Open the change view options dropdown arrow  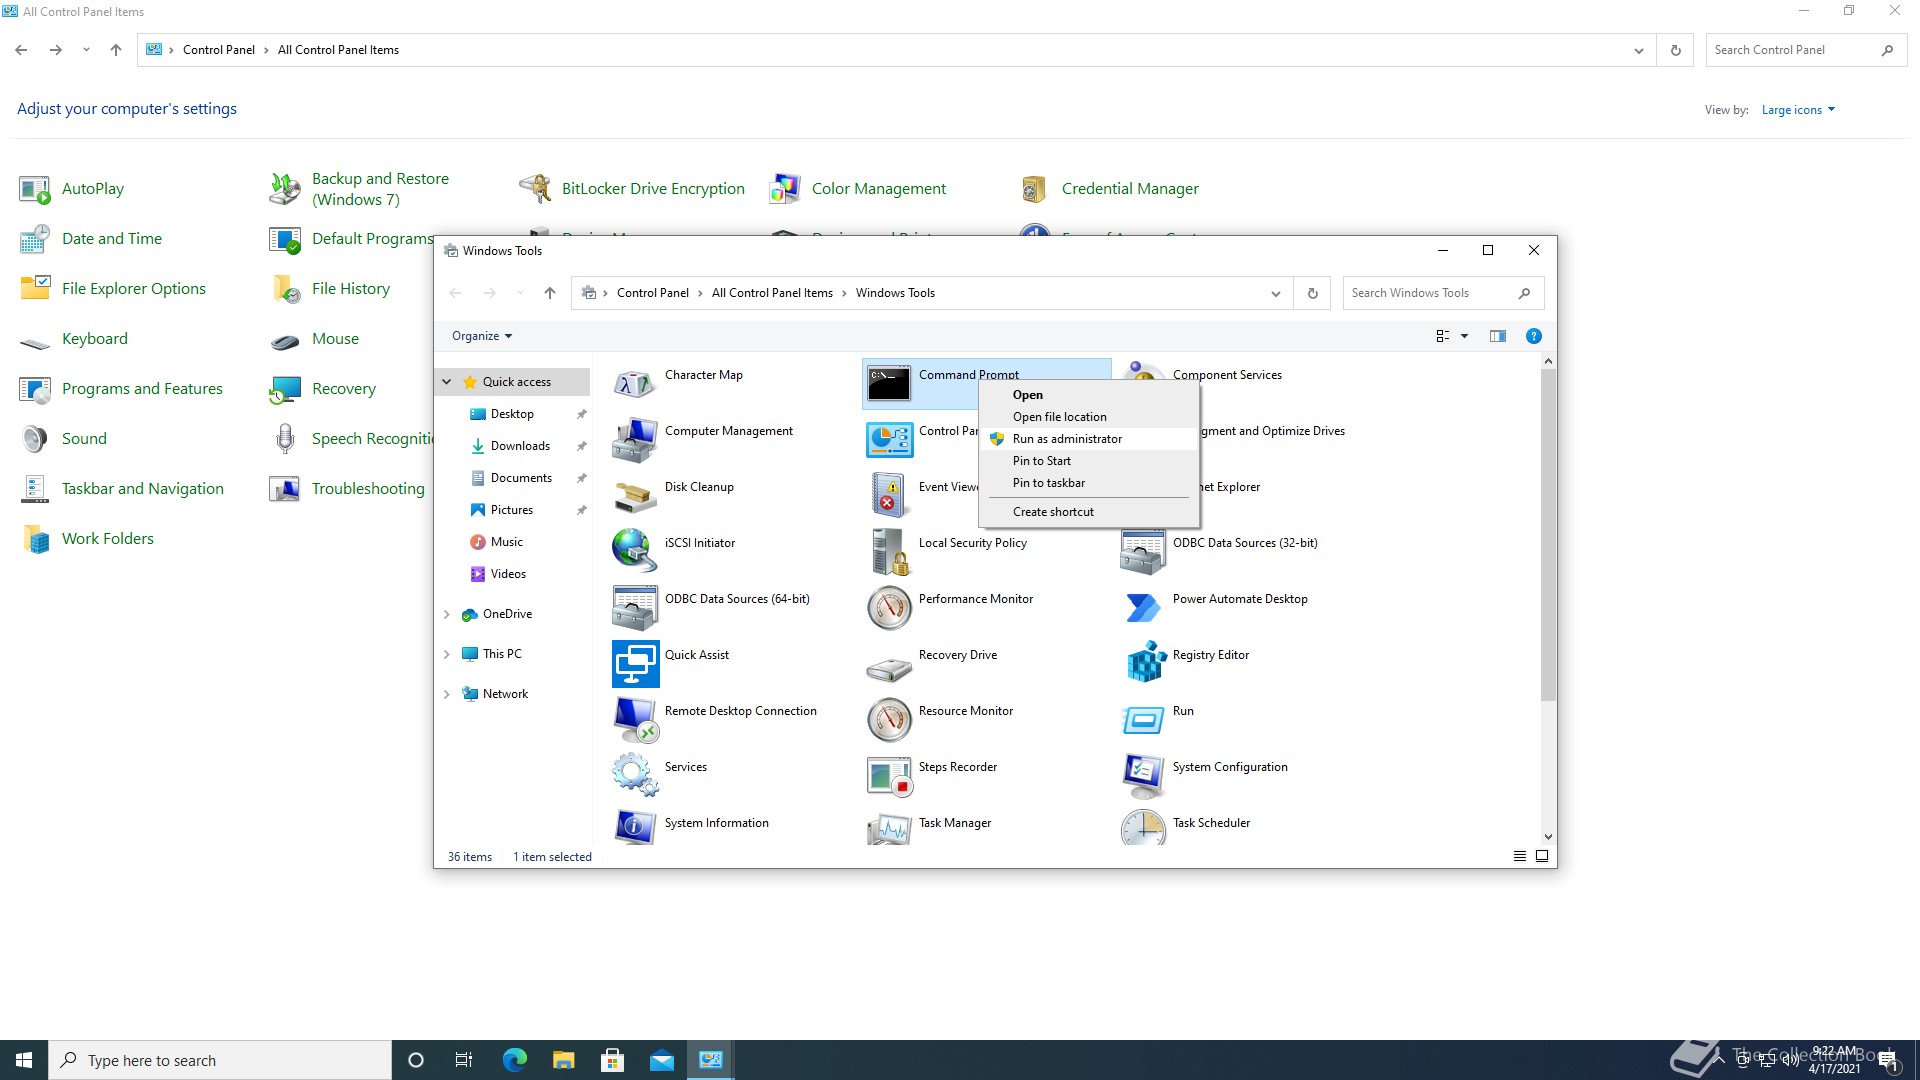(1464, 336)
